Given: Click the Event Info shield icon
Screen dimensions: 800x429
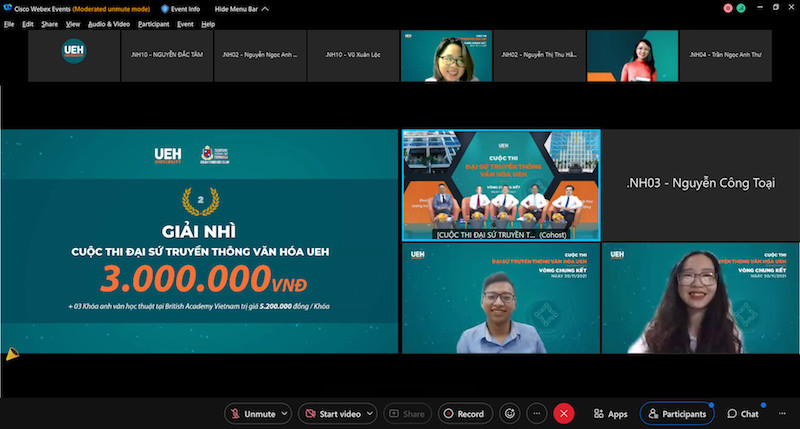Looking at the screenshot, I should 165,8.
